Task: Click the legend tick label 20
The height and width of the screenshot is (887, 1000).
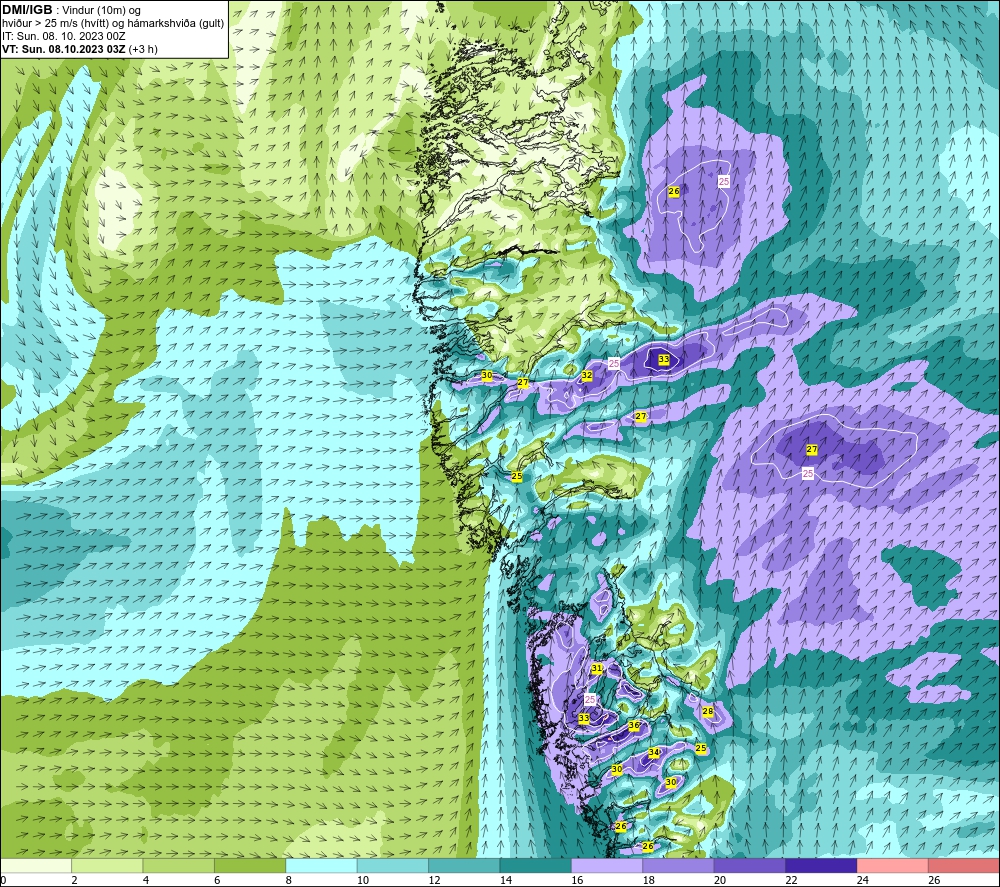Action: [720, 880]
